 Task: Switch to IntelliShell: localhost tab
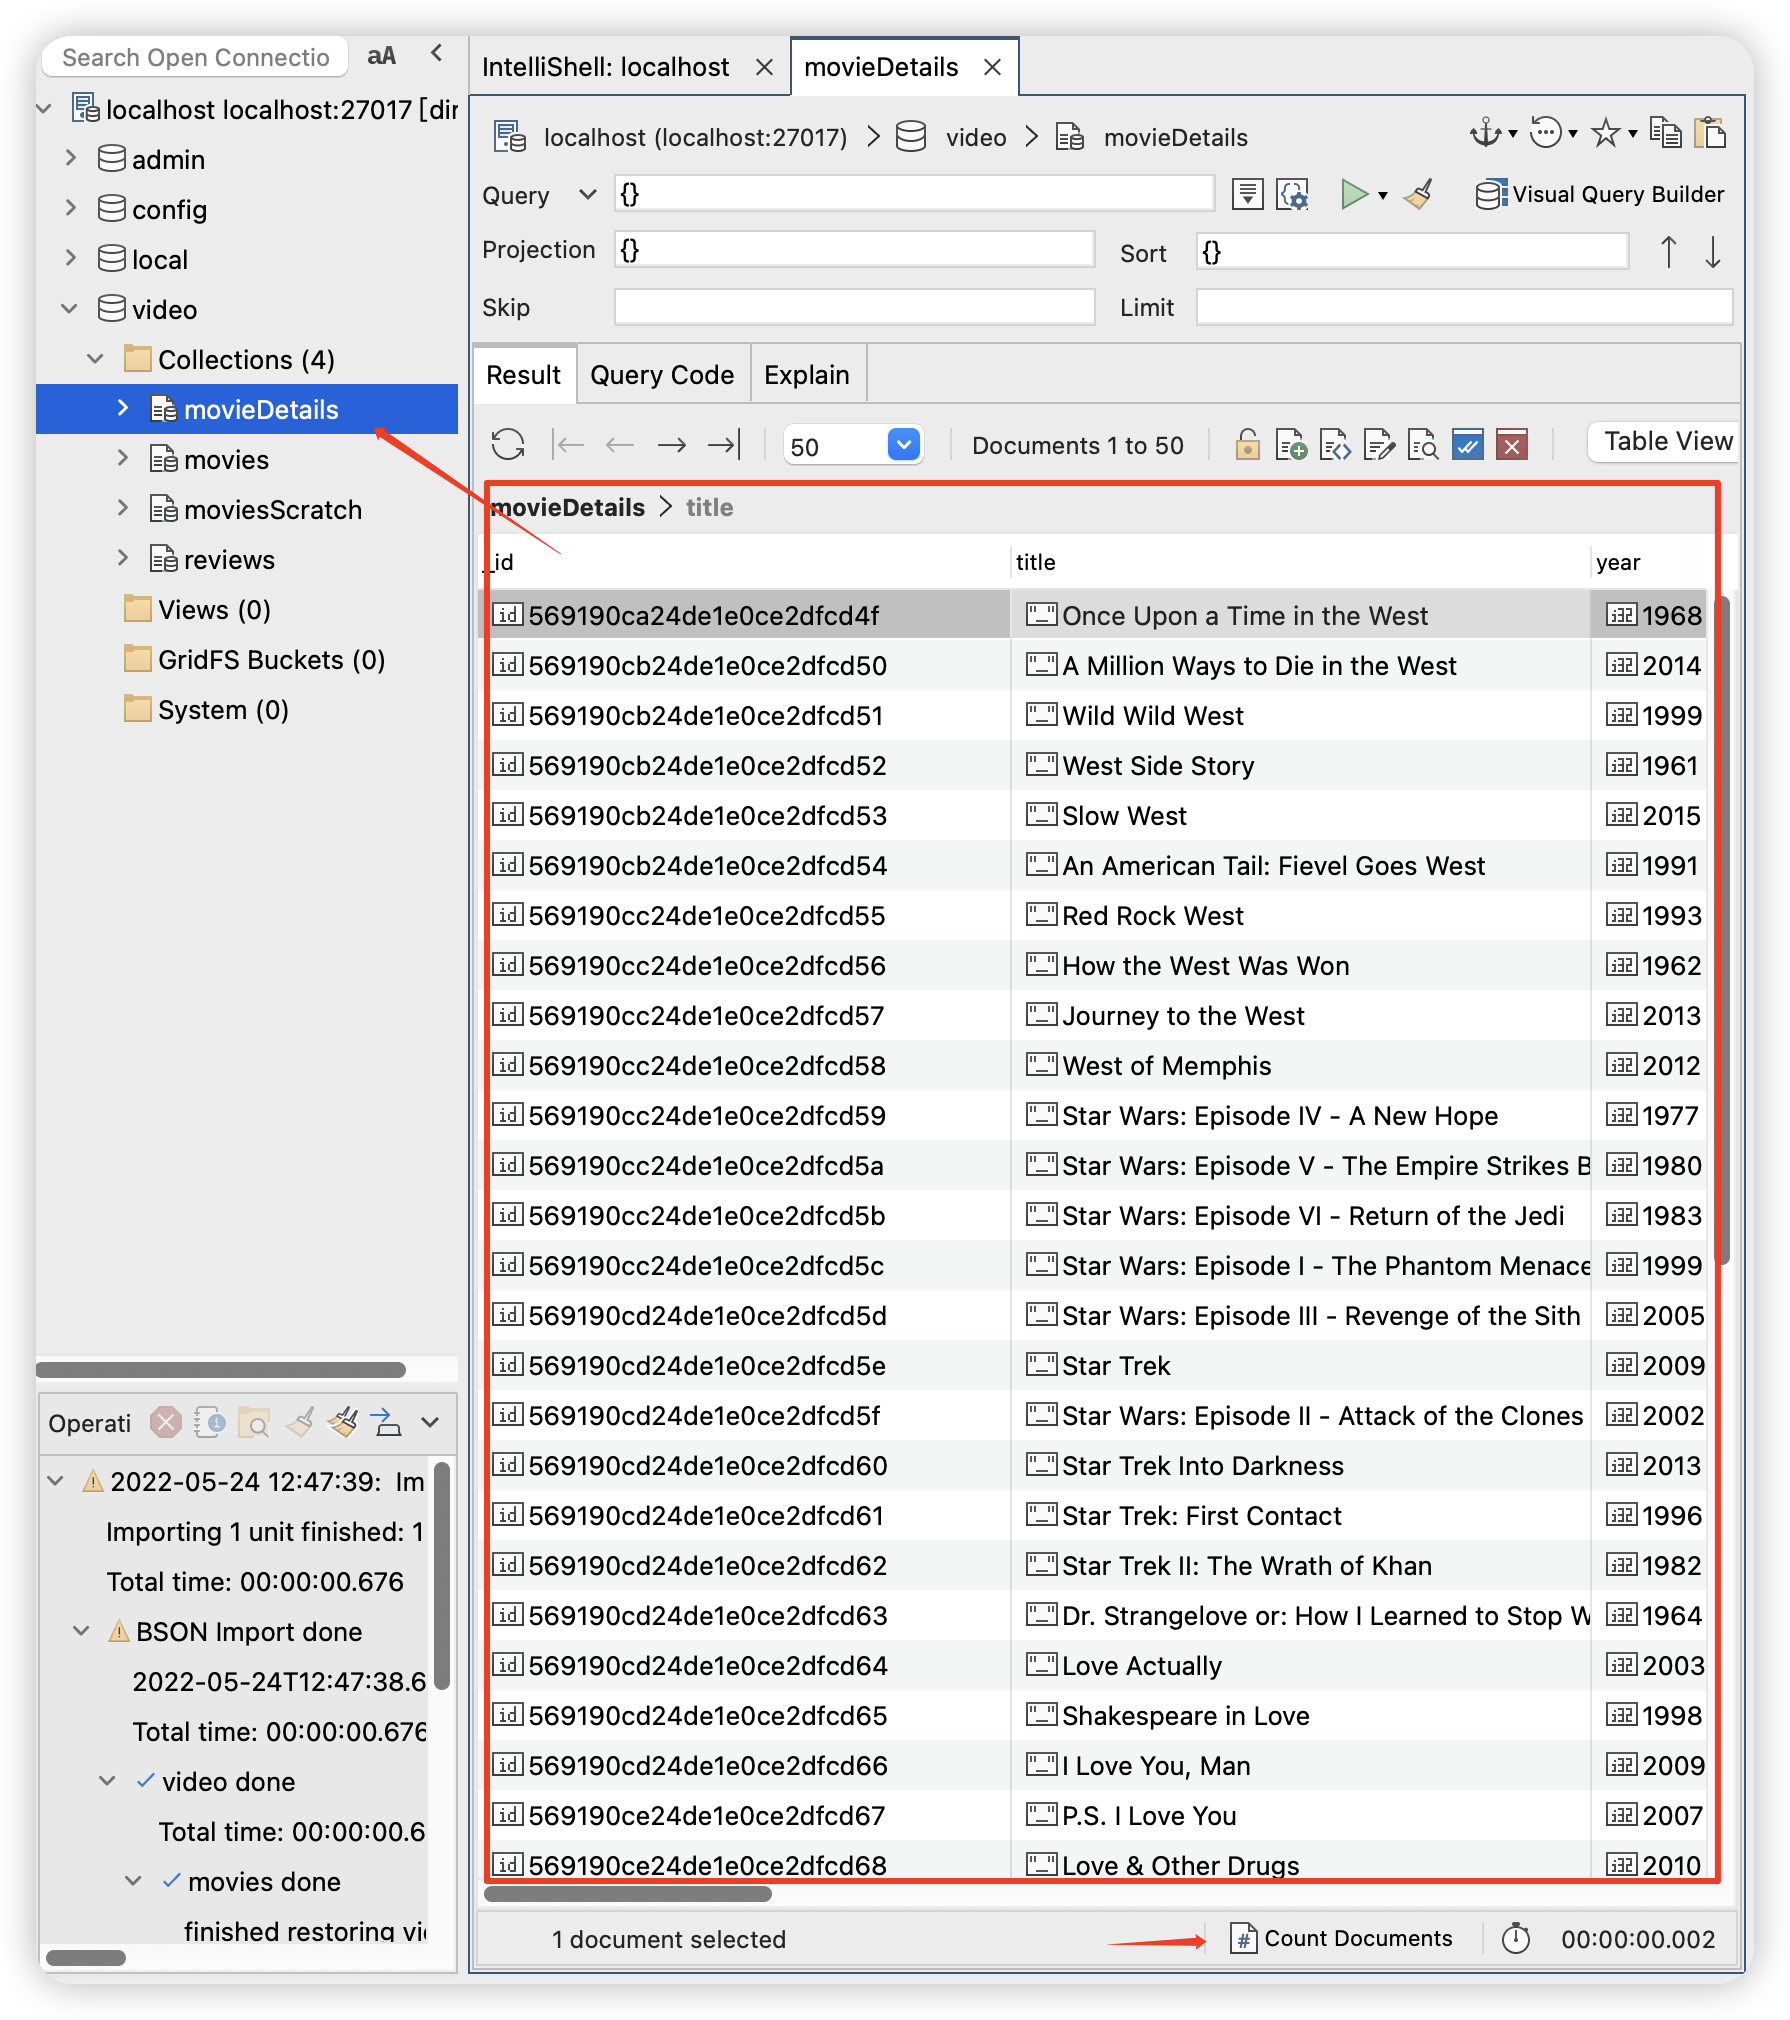(x=606, y=67)
